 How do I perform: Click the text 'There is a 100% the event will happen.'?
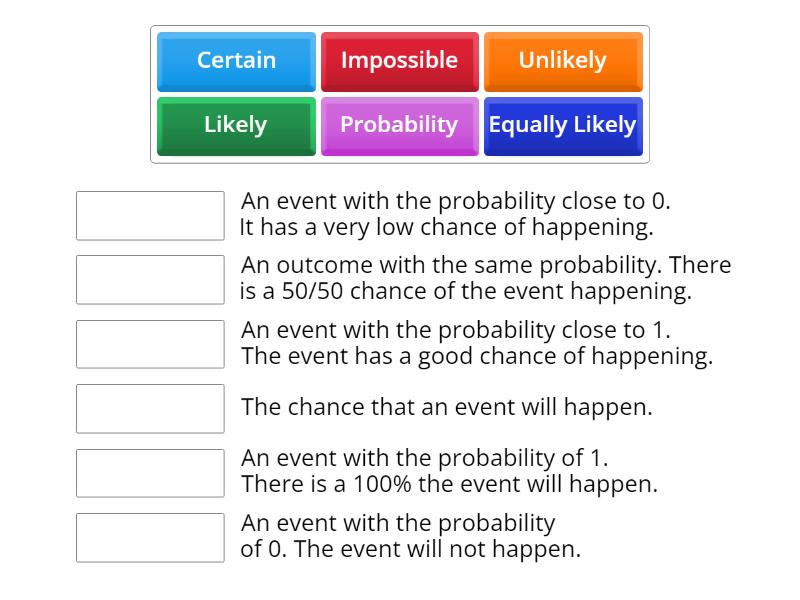pyautogui.click(x=449, y=485)
